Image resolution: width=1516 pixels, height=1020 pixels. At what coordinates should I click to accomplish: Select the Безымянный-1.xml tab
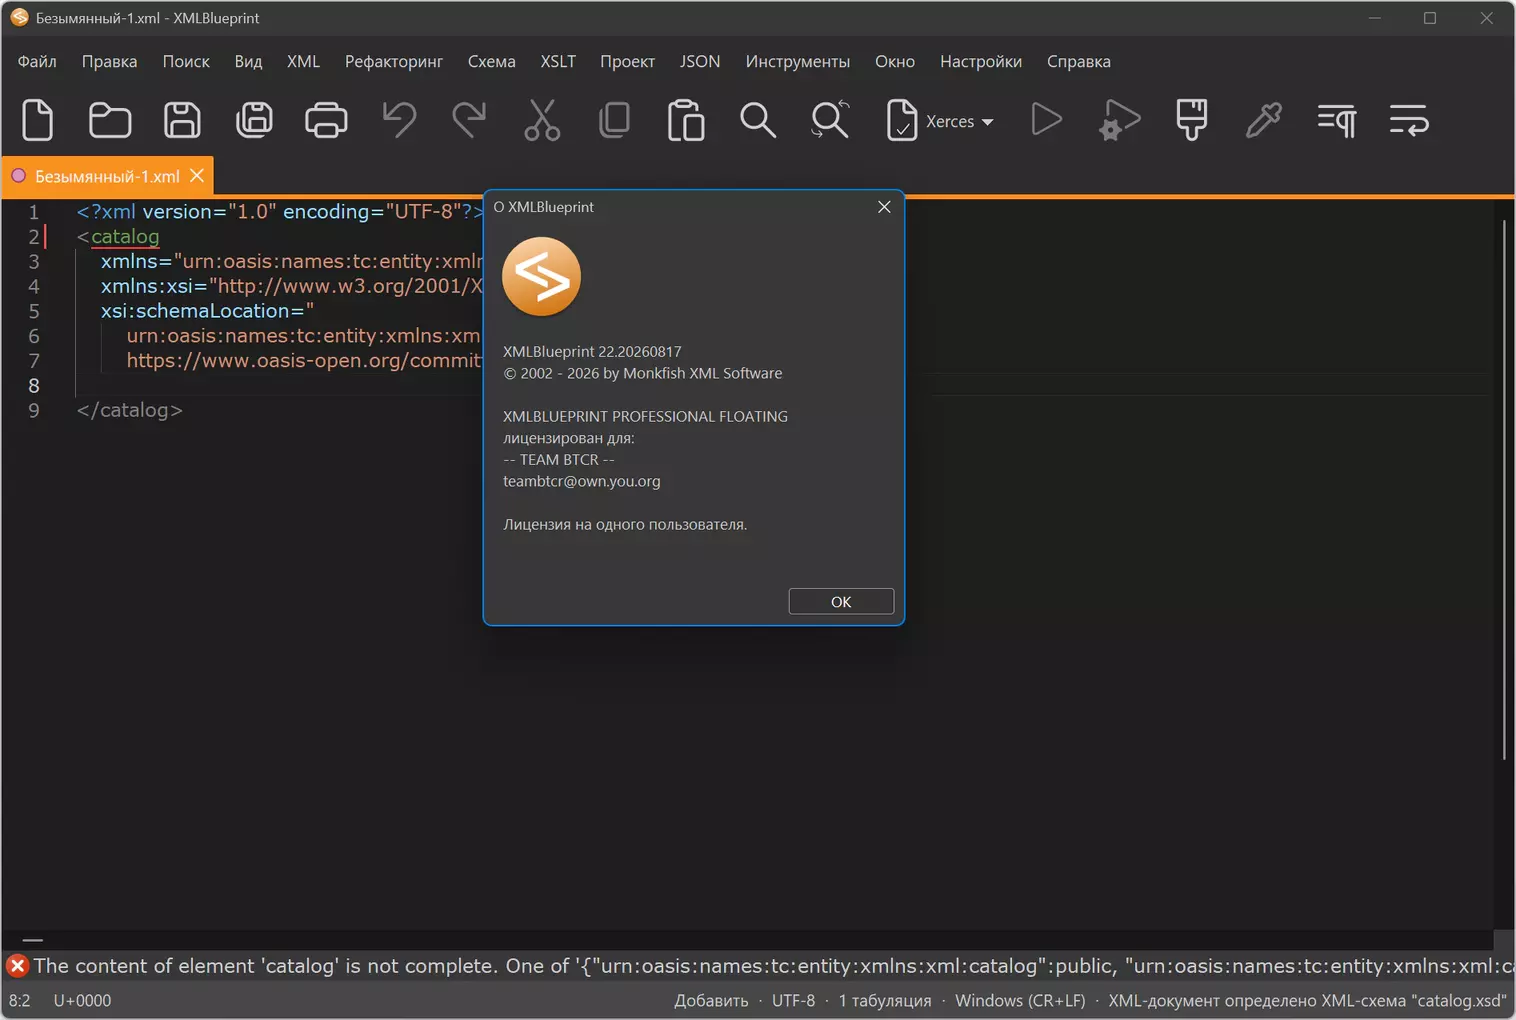tap(106, 176)
